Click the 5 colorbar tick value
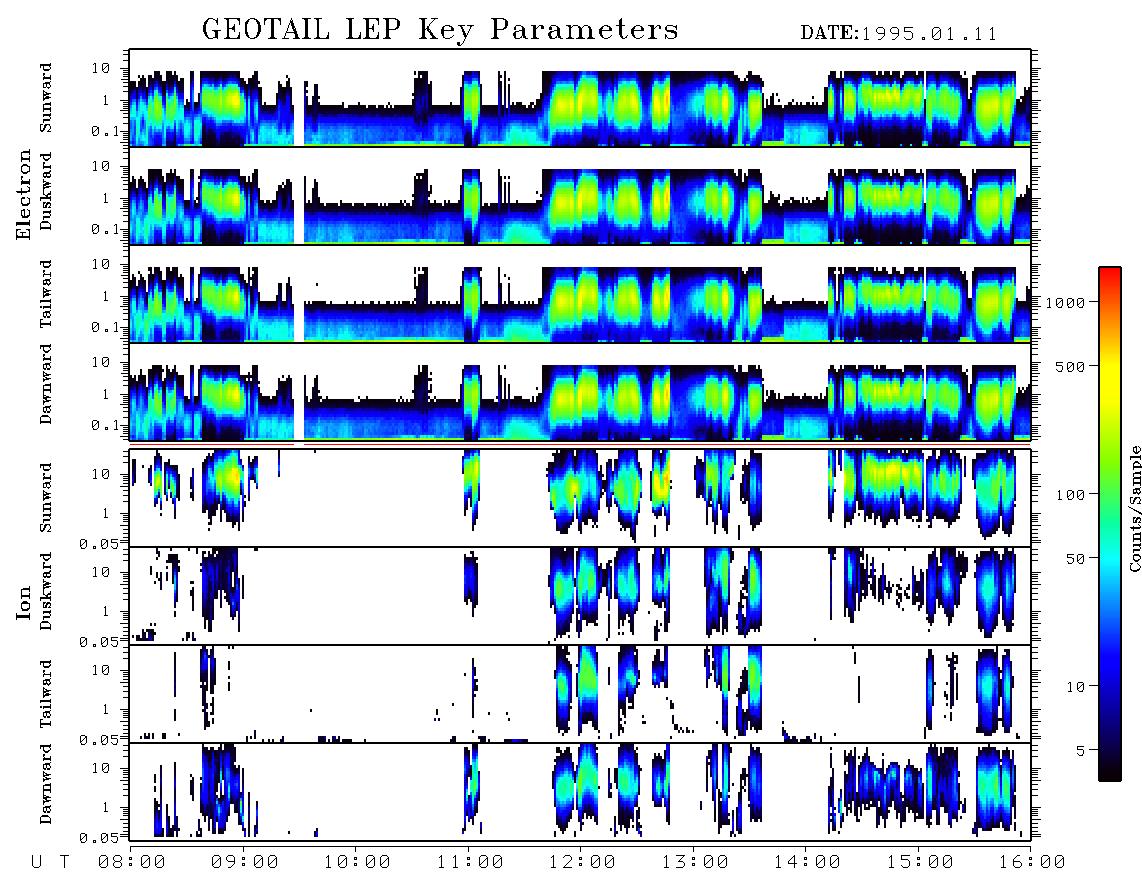 [1080, 750]
